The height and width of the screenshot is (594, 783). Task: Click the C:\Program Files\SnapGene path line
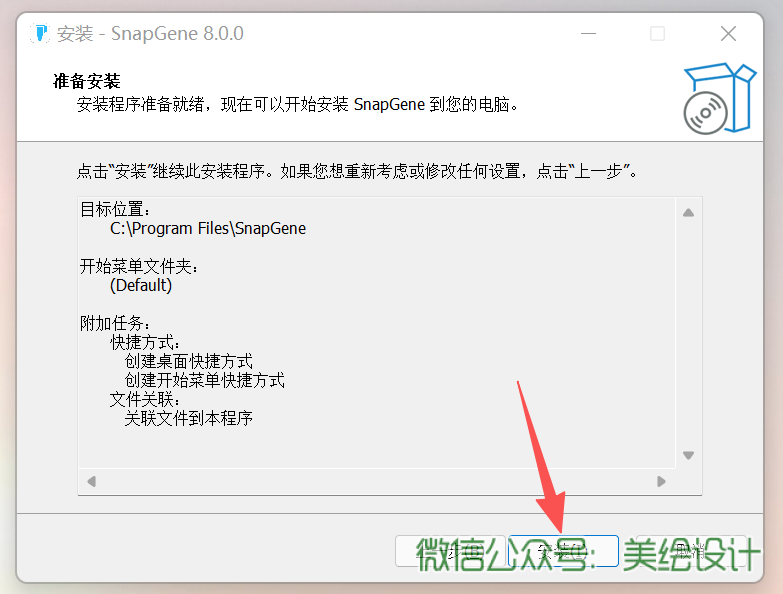[x=208, y=228]
